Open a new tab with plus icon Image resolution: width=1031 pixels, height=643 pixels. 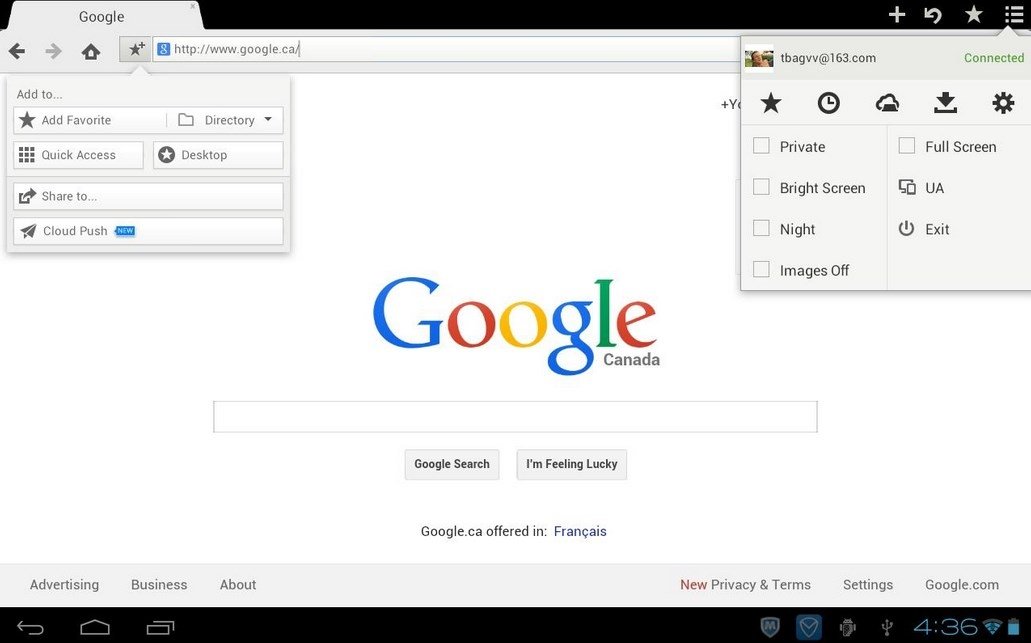pos(897,14)
